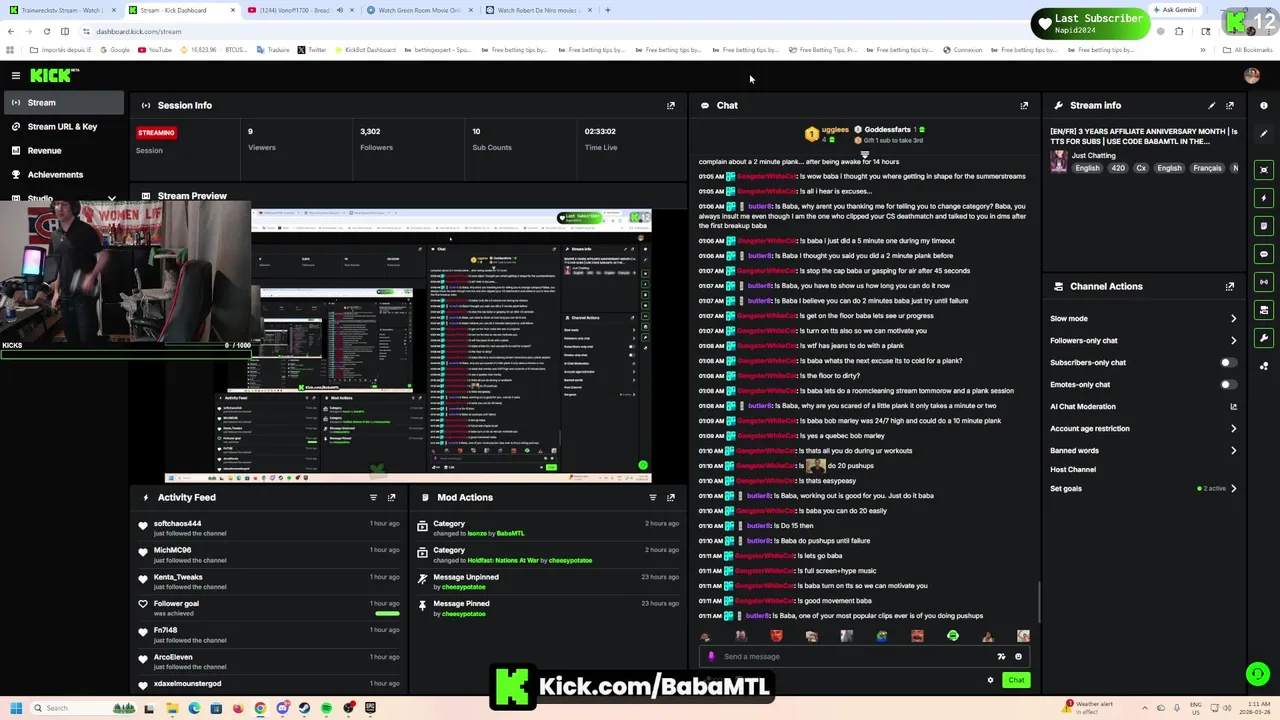Open chat settings gear icon

click(x=990, y=680)
